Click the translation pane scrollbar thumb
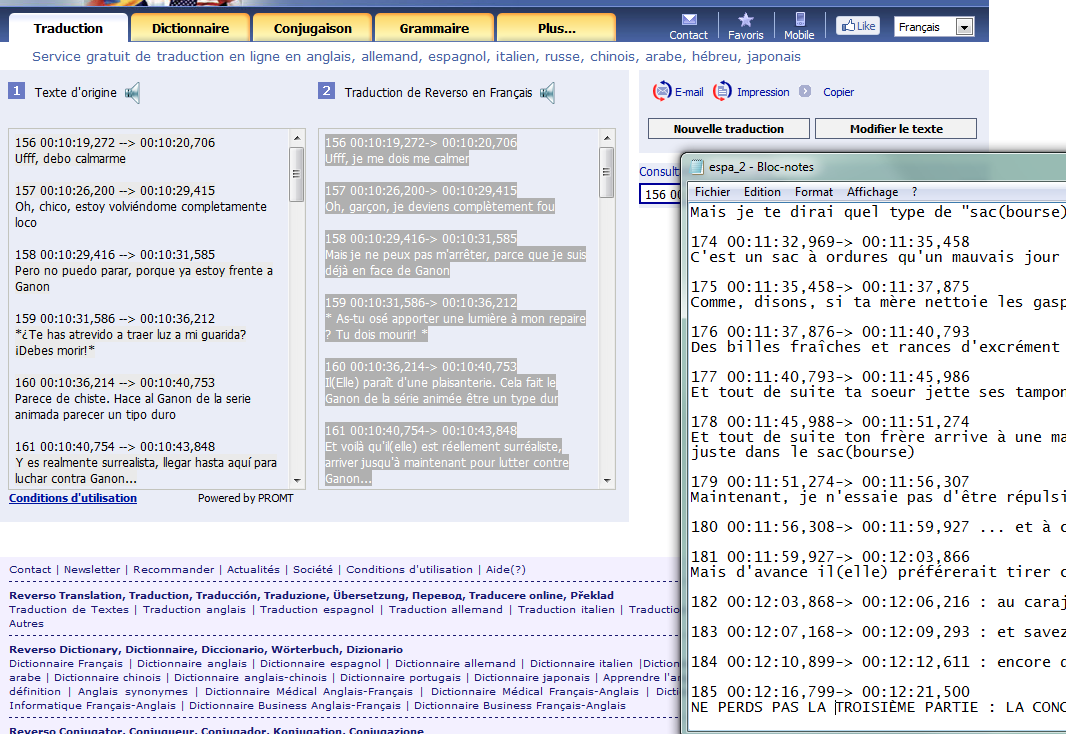This screenshot has width=1066, height=734. point(606,172)
